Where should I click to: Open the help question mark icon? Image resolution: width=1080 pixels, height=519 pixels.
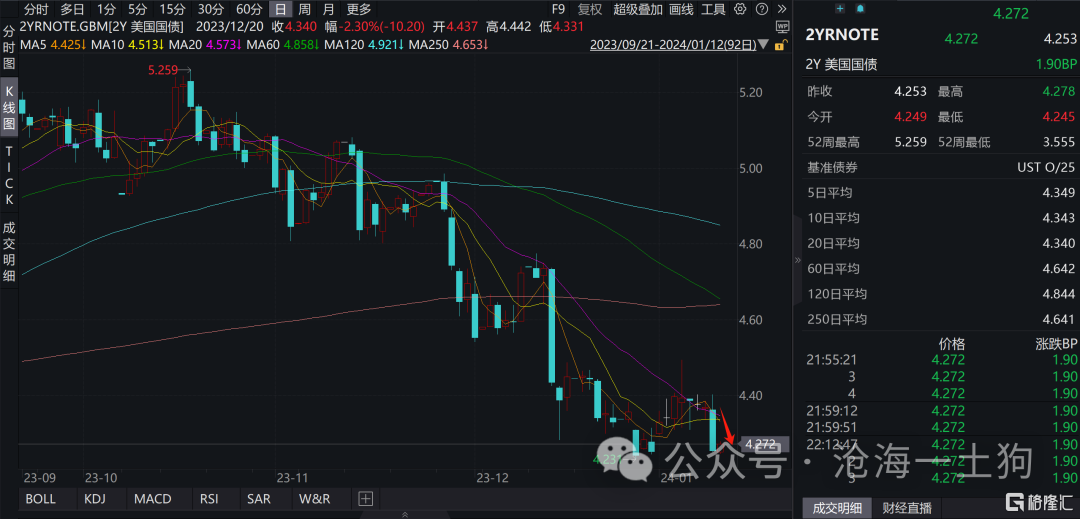tap(760, 9)
